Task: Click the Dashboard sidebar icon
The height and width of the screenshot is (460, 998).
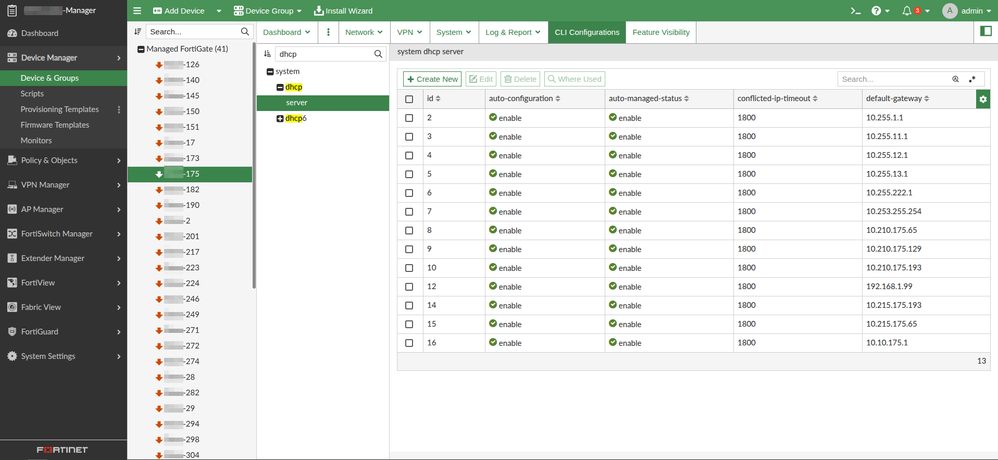Action: click(x=11, y=33)
